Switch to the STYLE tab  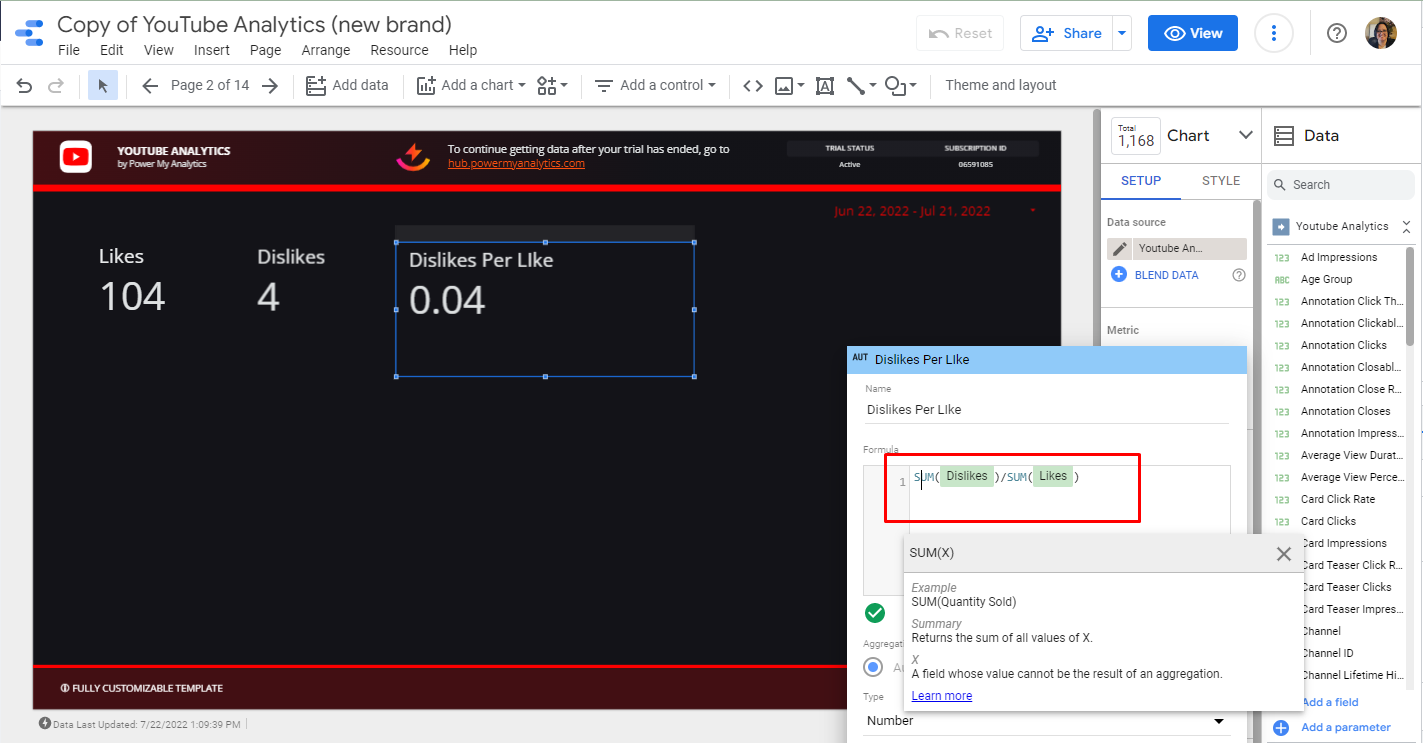point(1221,181)
